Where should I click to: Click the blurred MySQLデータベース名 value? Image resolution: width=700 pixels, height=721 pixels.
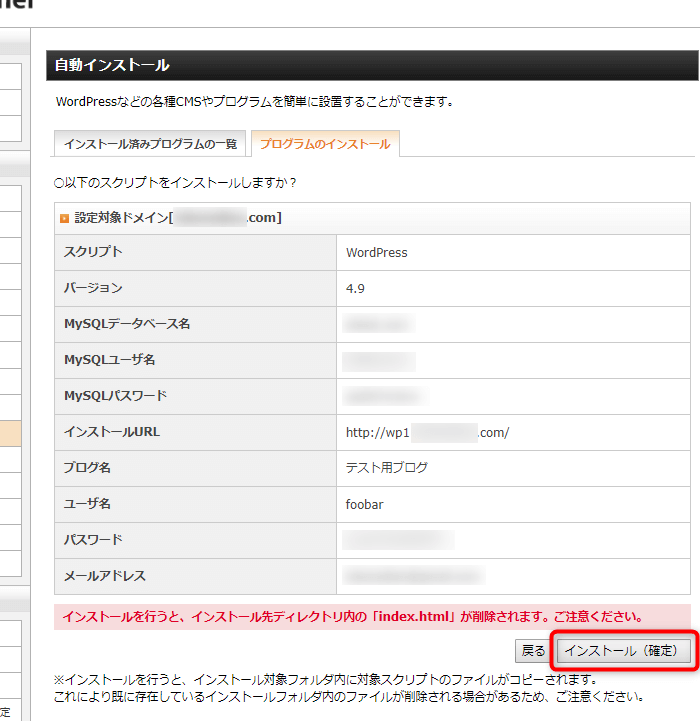(x=377, y=324)
